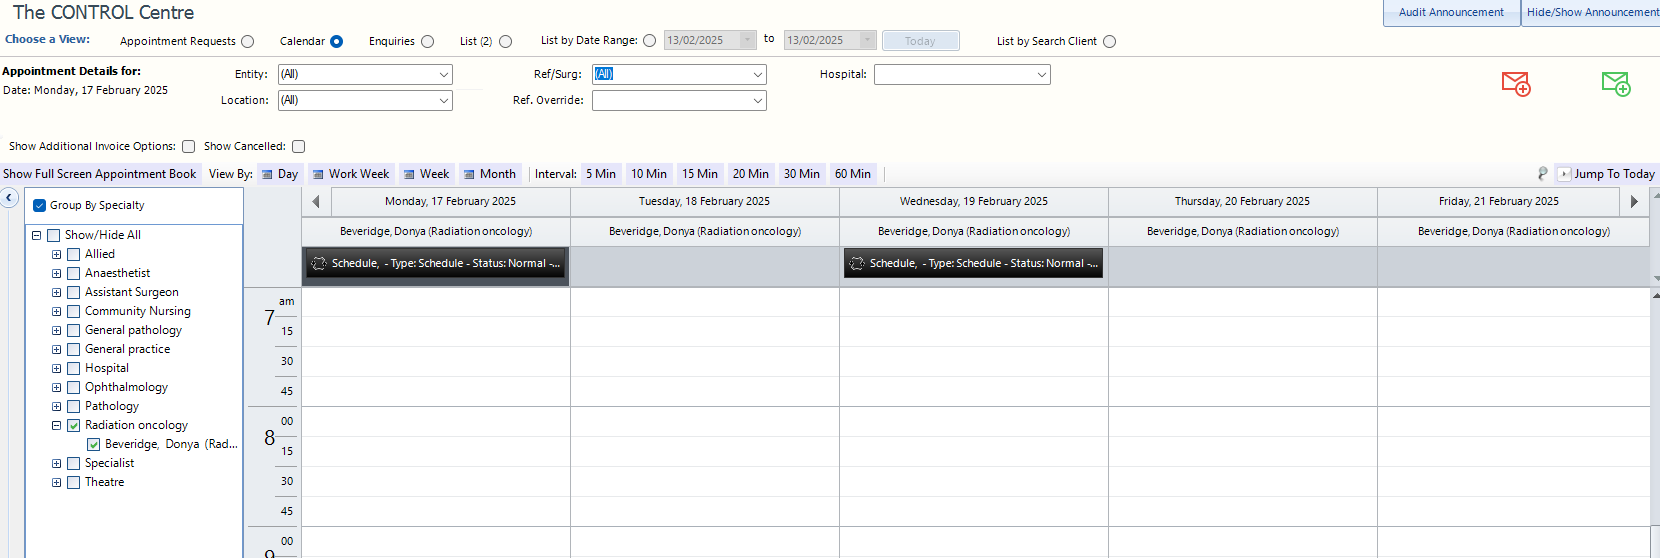Click the General practice tree label
Viewport: 1660px width, 558px height.
click(128, 350)
